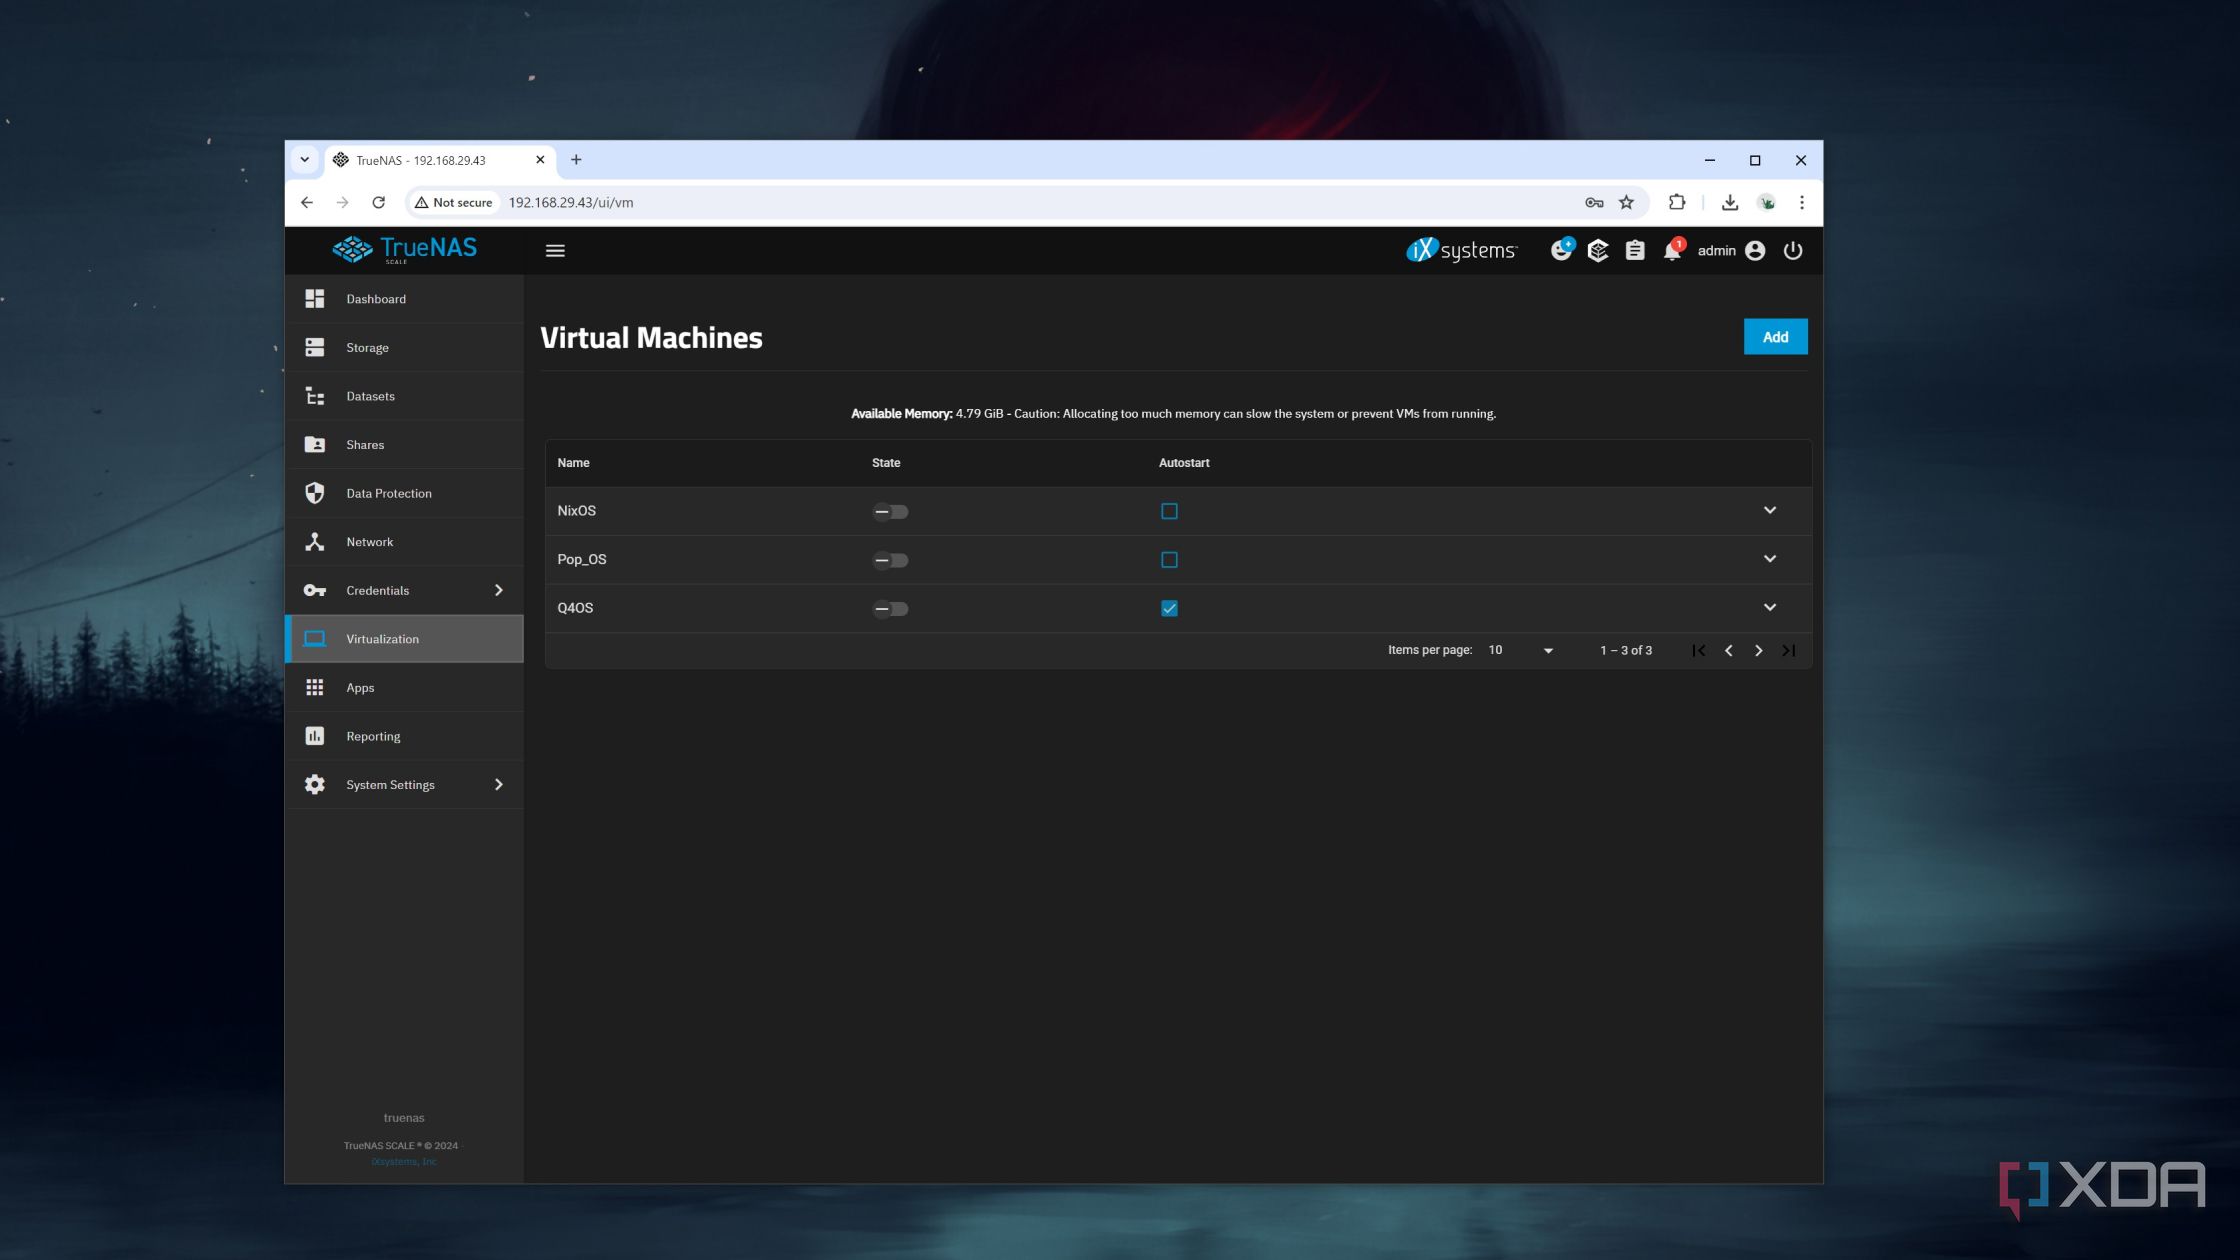Open the browser profile avatar
The height and width of the screenshot is (1260, 2240).
tap(1767, 202)
